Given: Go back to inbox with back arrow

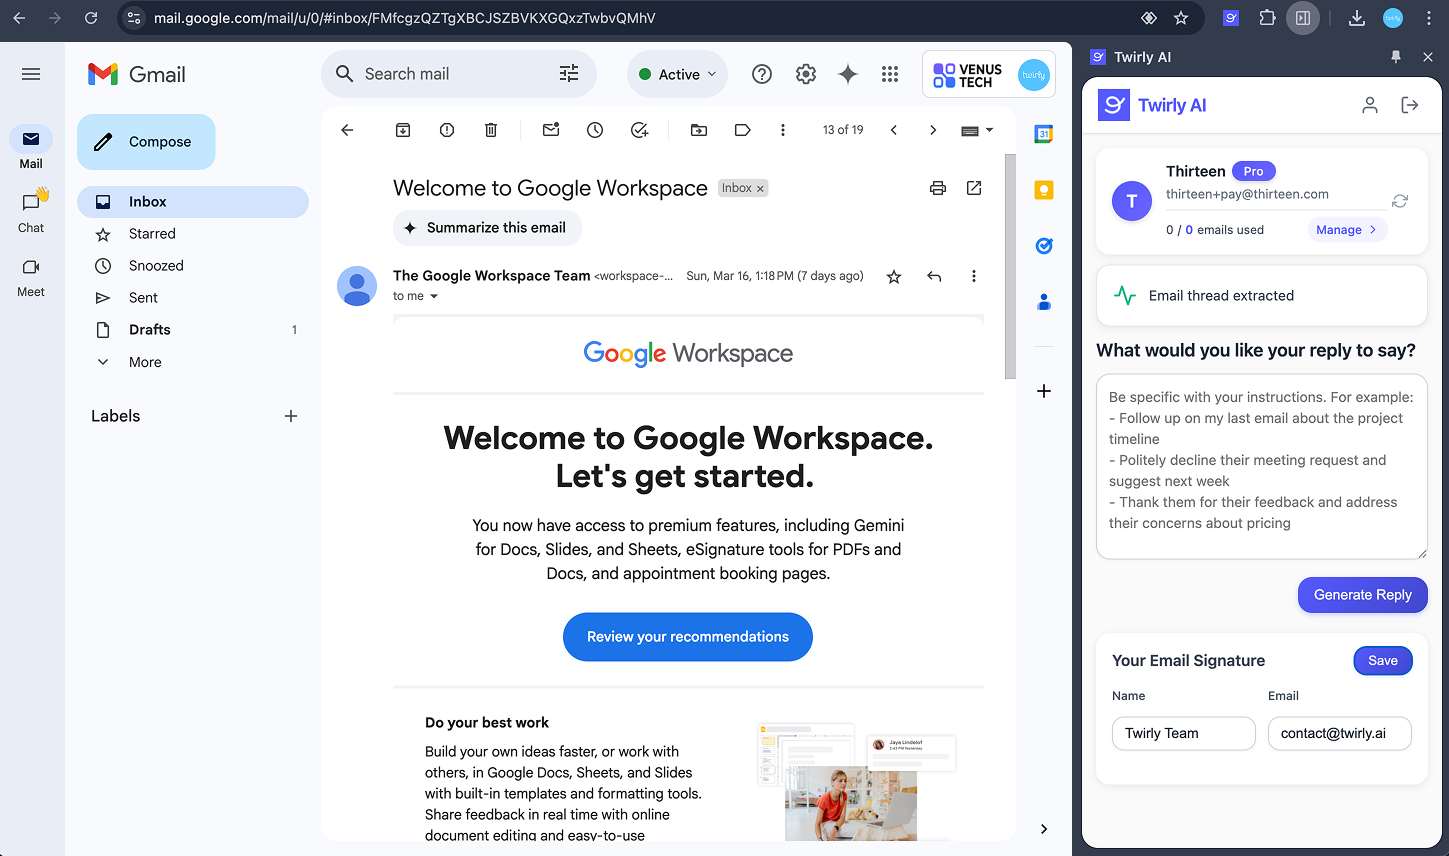Looking at the screenshot, I should [x=347, y=130].
